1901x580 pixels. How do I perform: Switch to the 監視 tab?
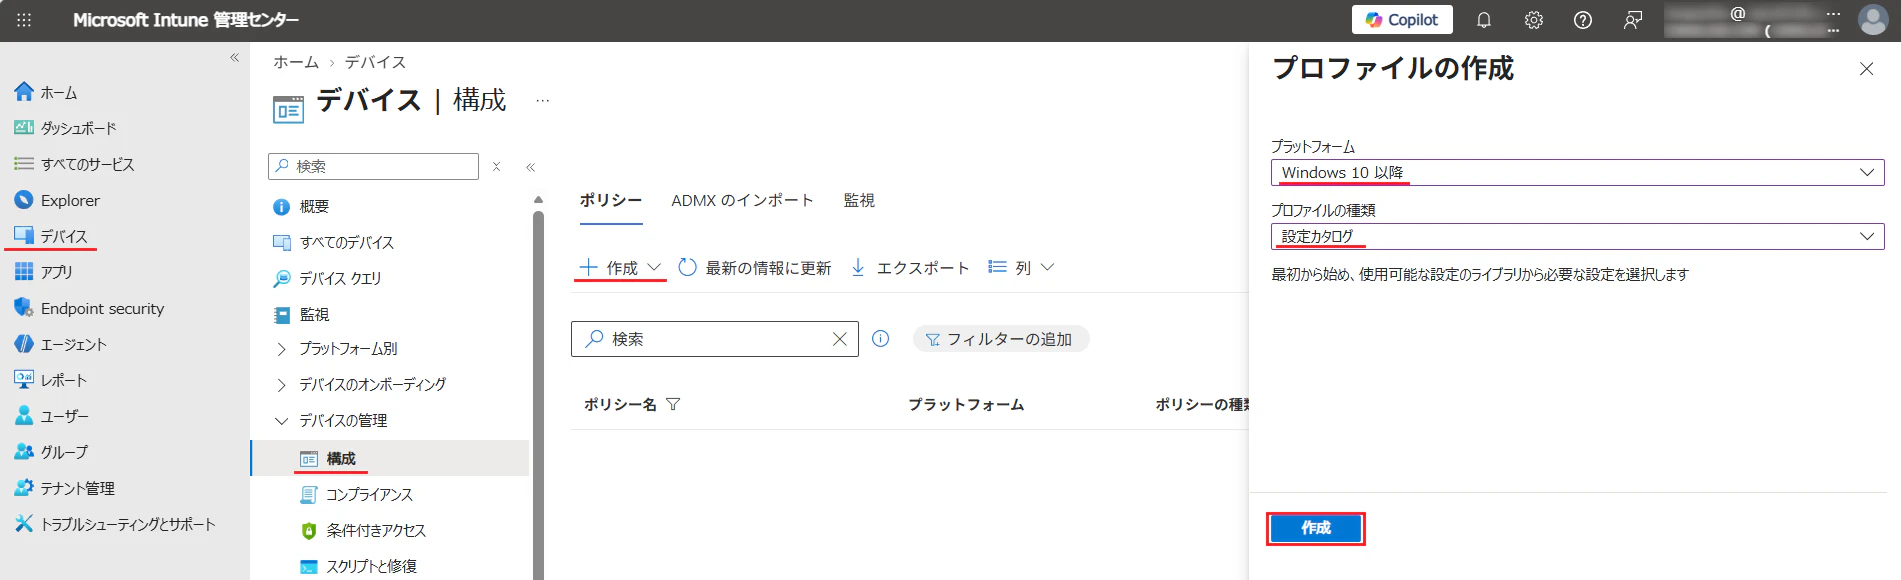point(859,201)
